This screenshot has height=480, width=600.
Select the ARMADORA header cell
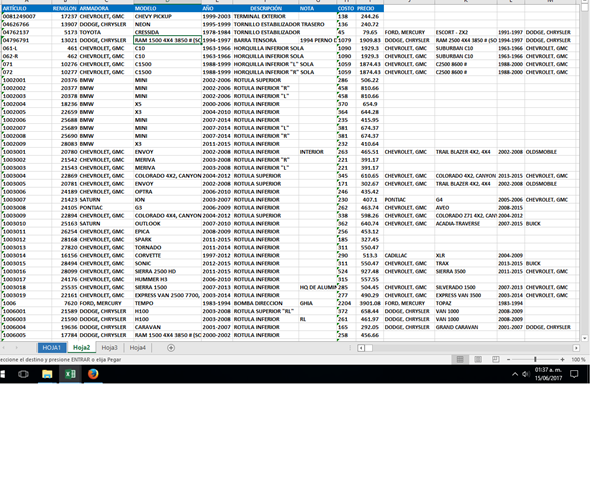(106, 8)
